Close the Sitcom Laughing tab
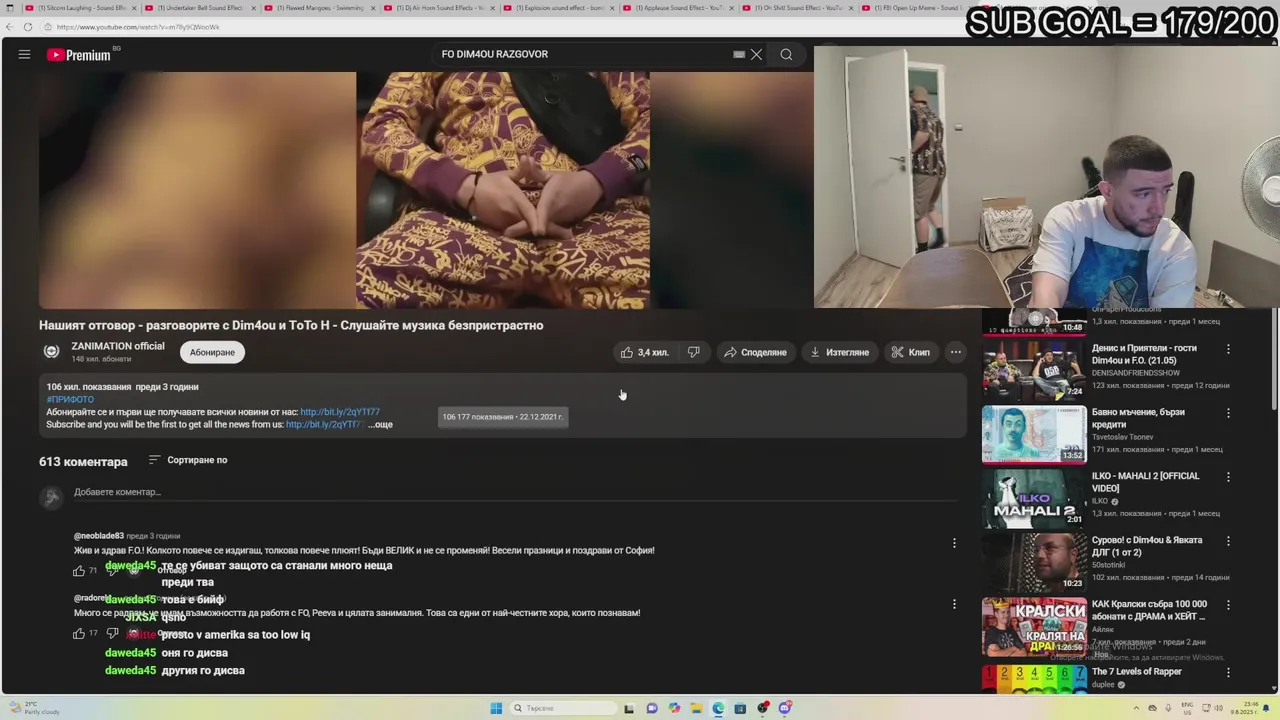This screenshot has width=1280, height=720. pos(134,8)
